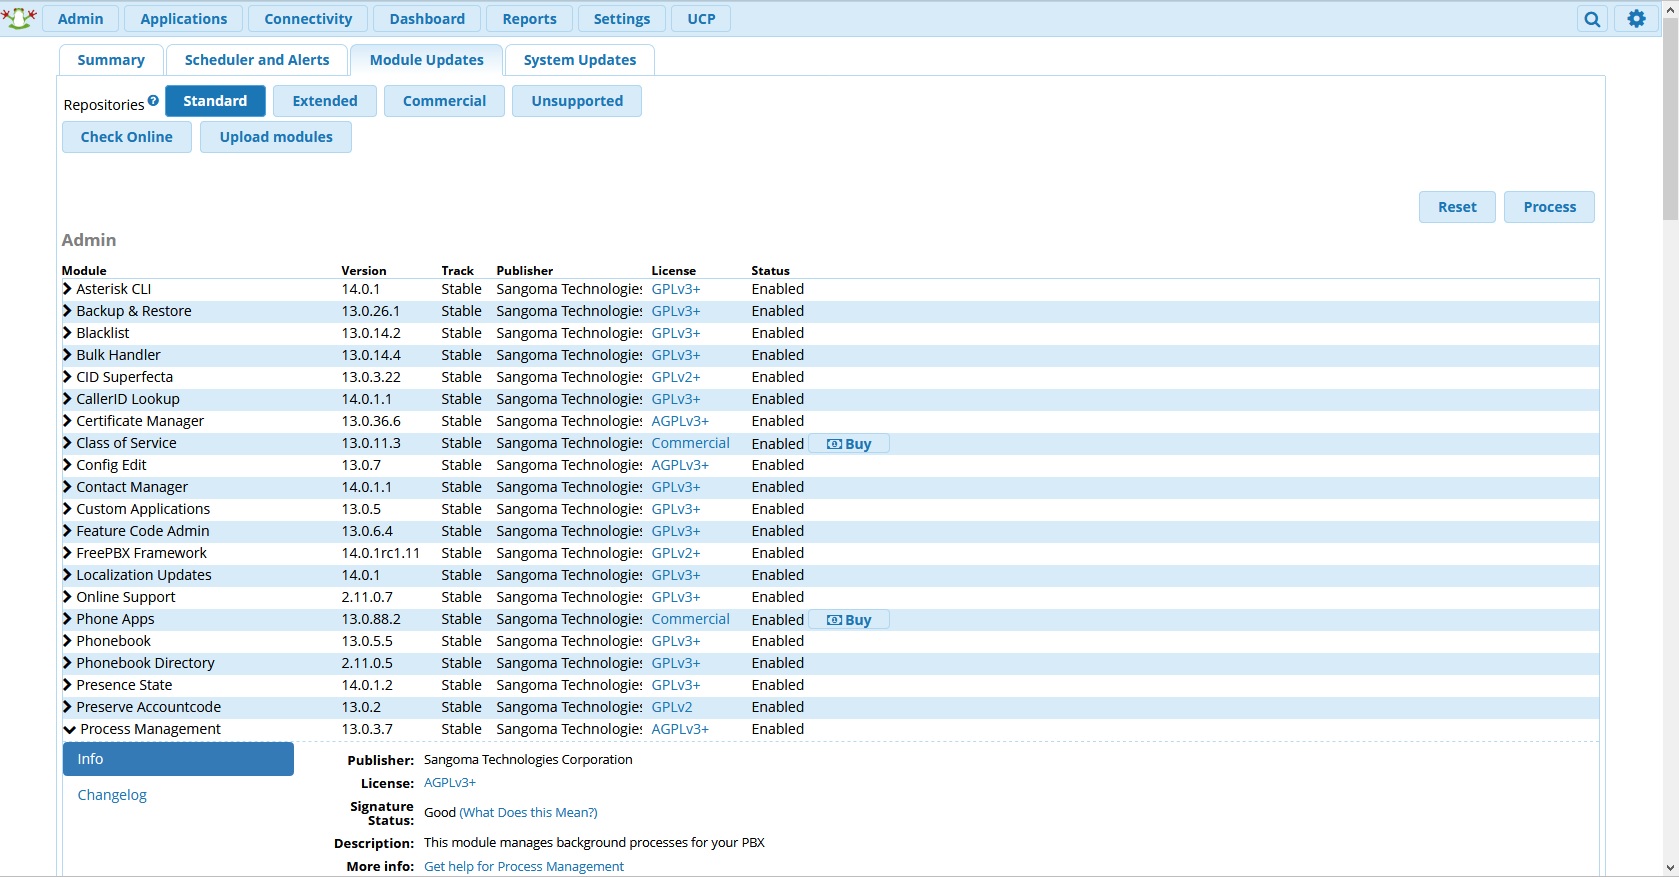Expand the CID Superfecta module row
Image resolution: width=1679 pixels, height=877 pixels.
click(x=68, y=377)
